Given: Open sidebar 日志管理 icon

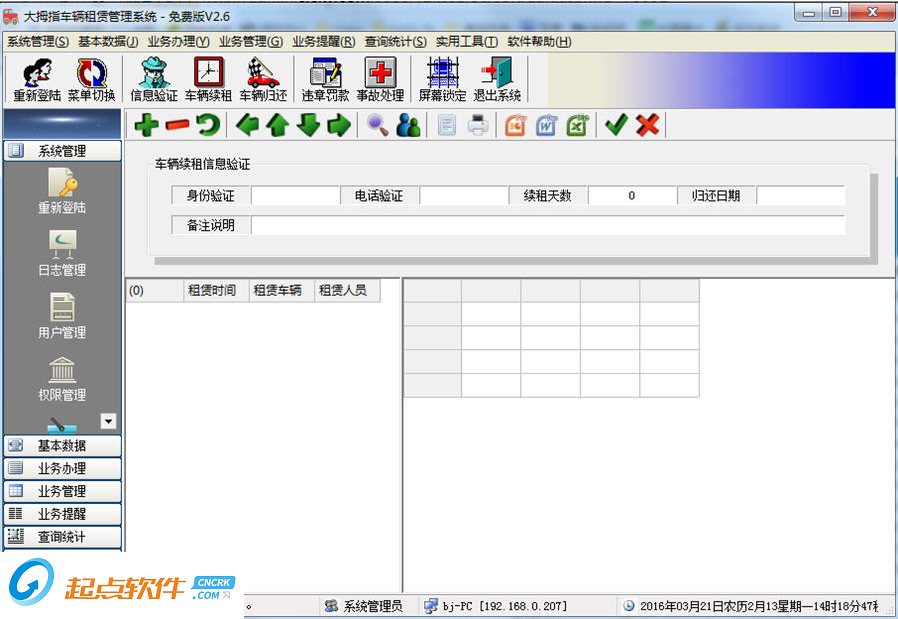Looking at the screenshot, I should [x=62, y=253].
